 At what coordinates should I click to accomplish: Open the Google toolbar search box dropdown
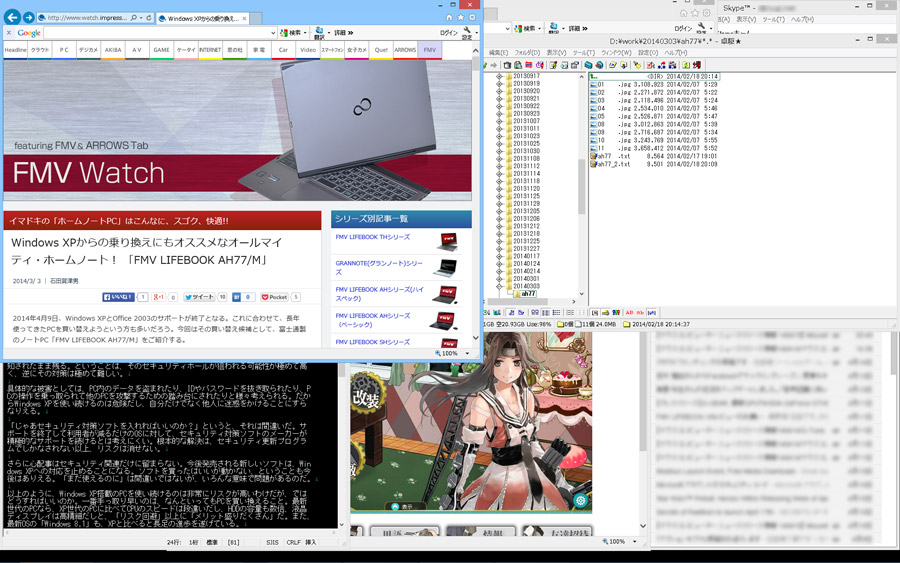point(273,33)
